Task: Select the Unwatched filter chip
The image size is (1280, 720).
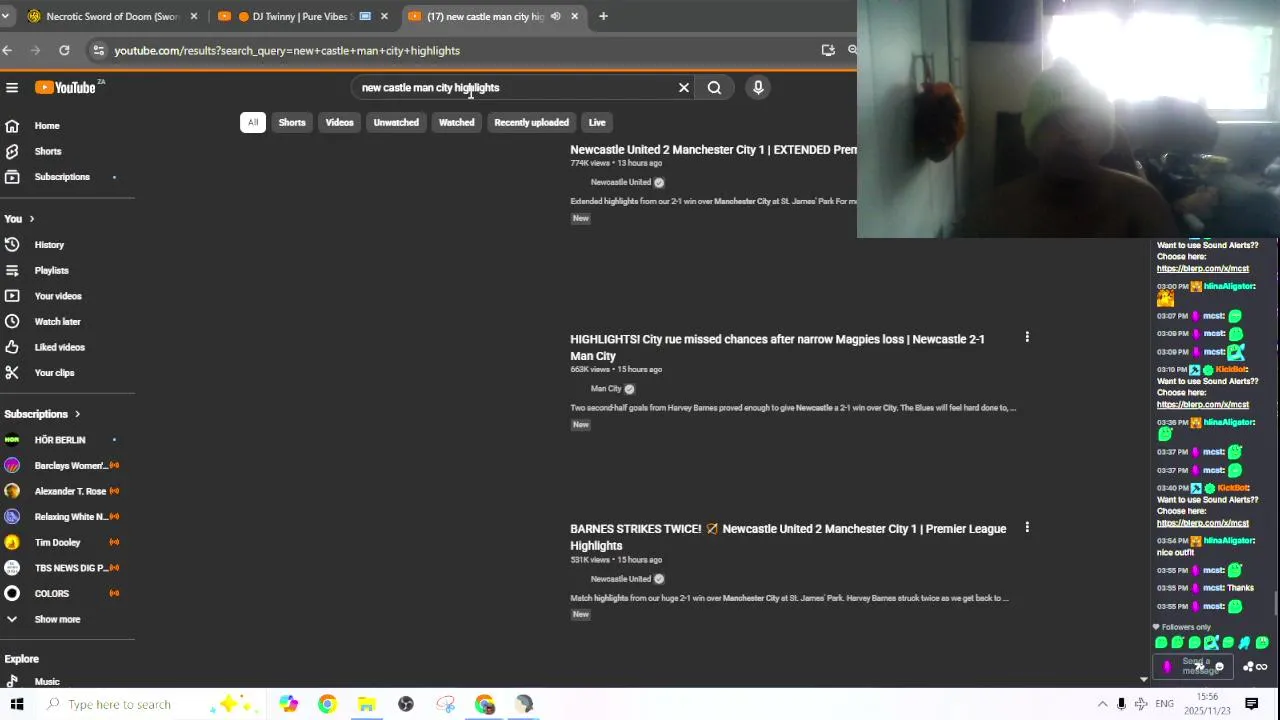Action: (x=396, y=123)
